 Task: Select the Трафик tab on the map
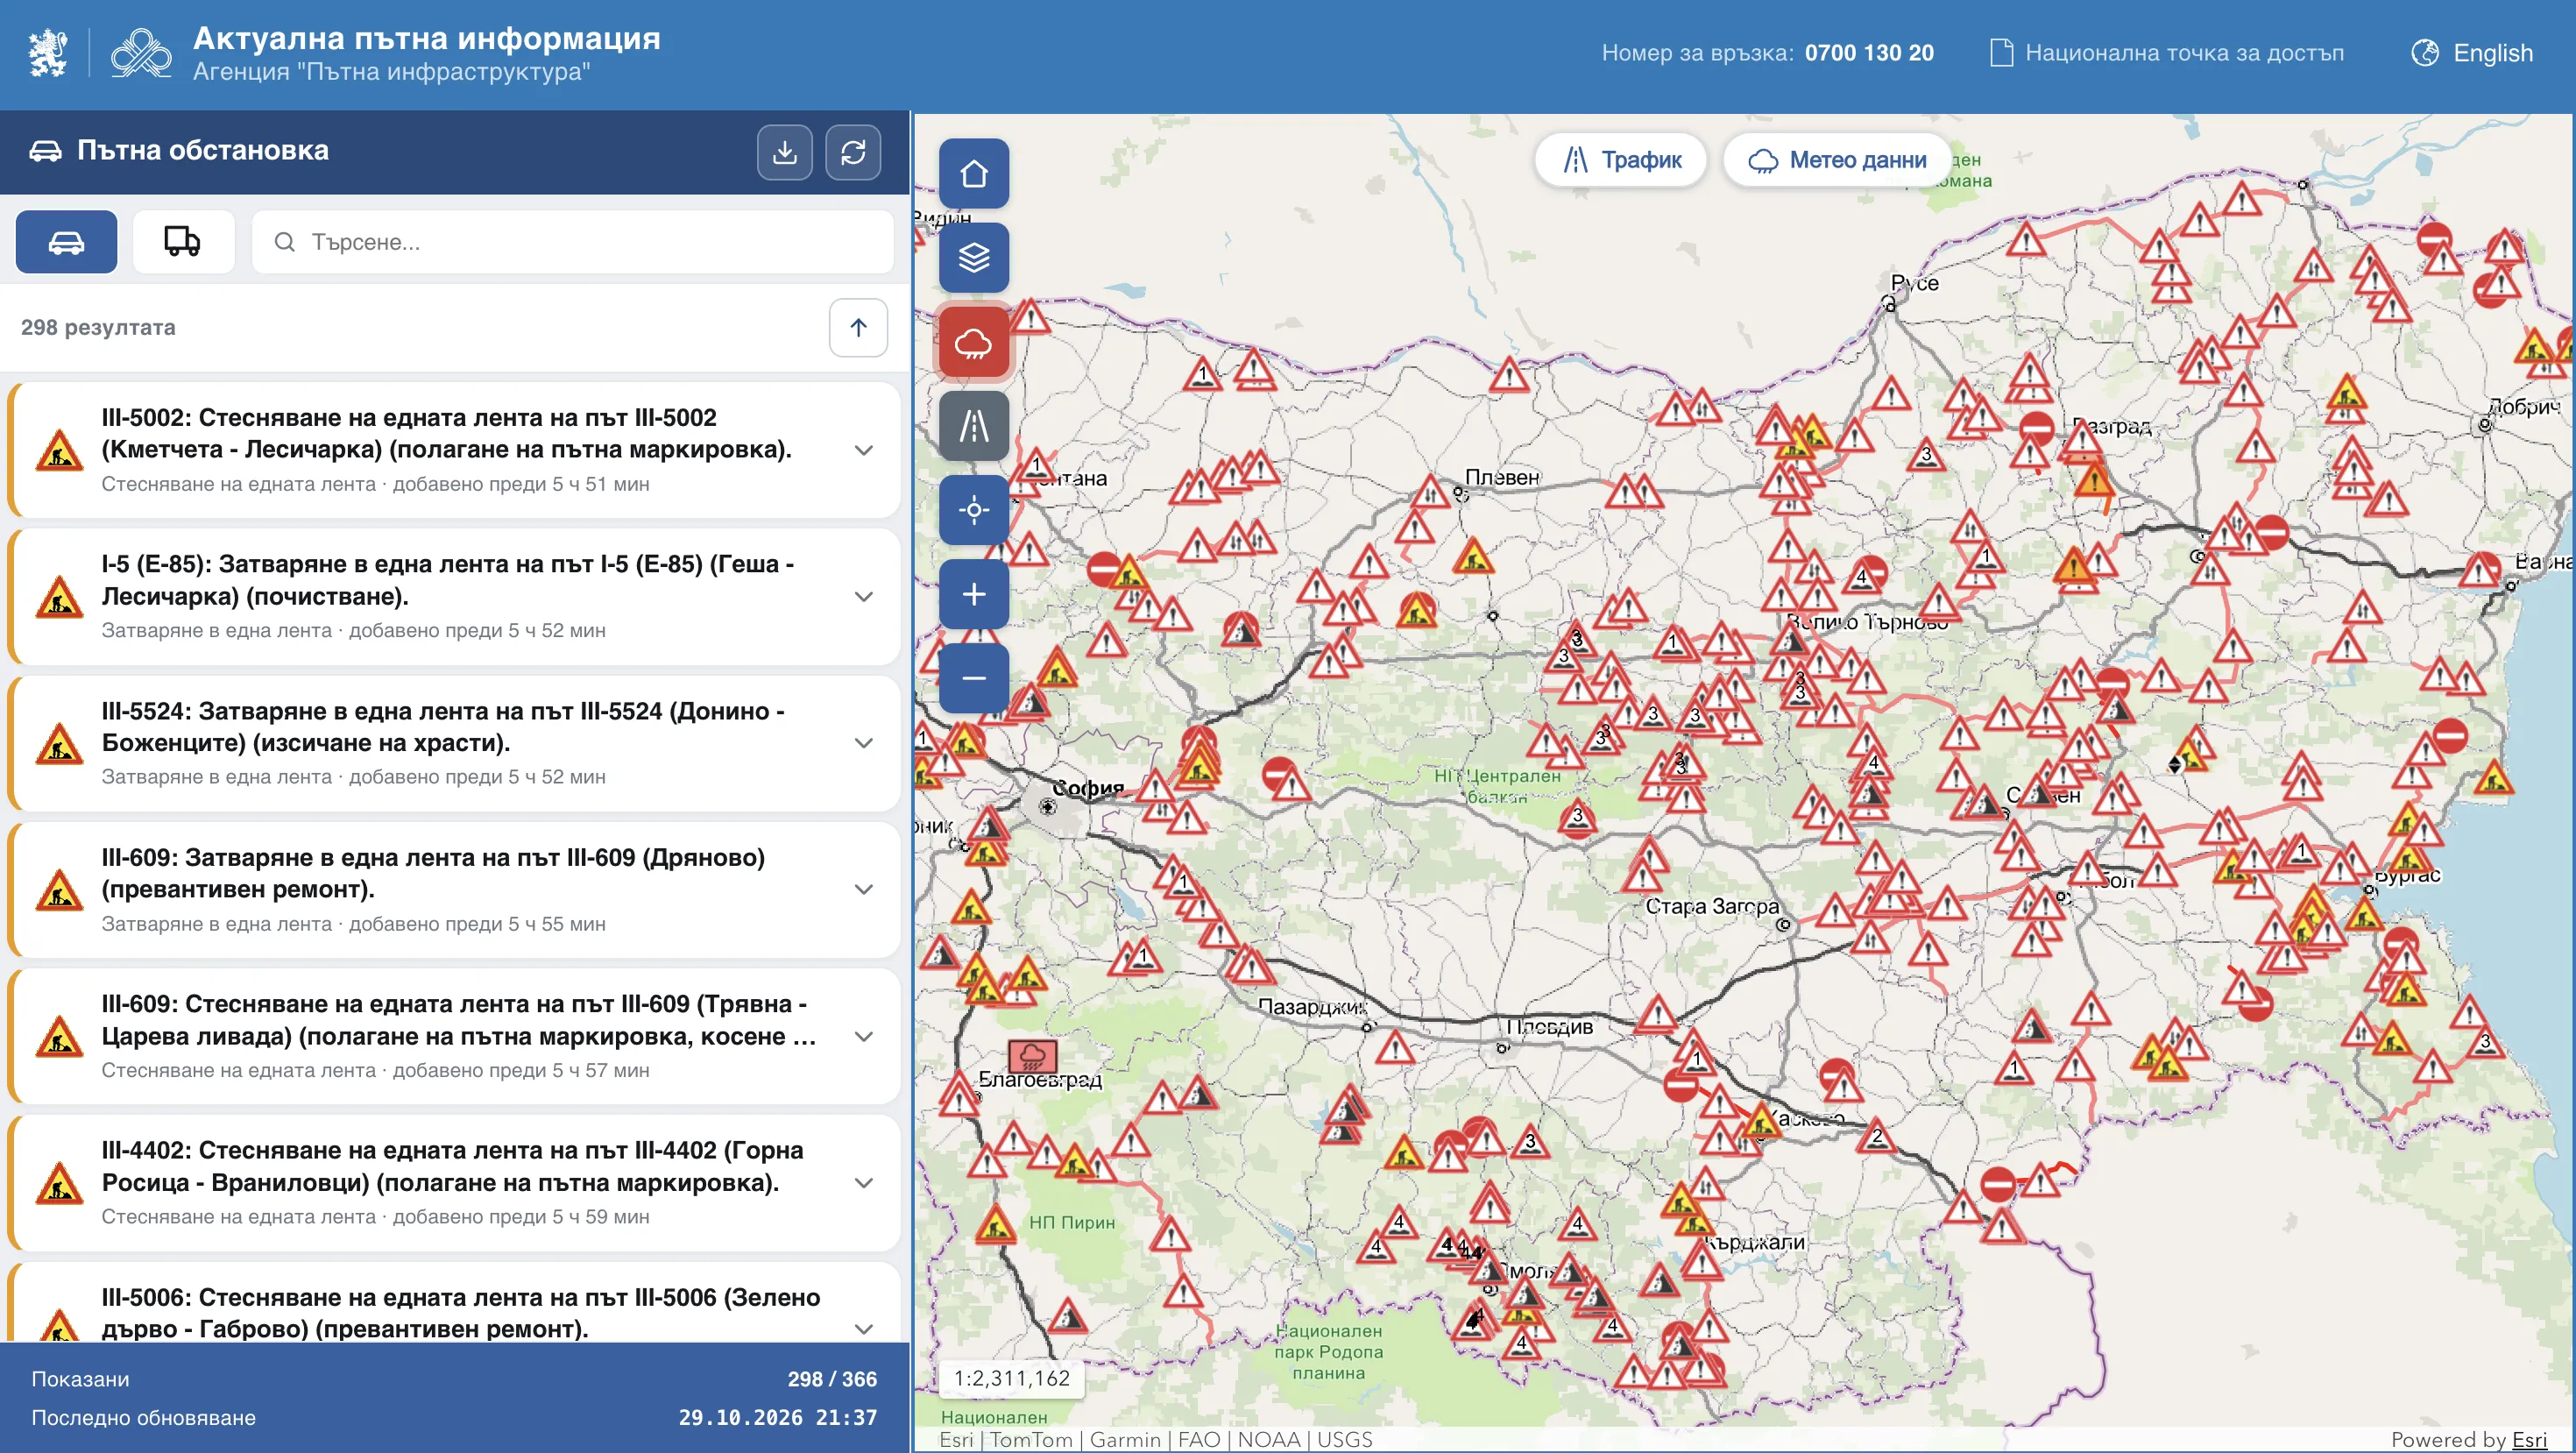point(1621,160)
